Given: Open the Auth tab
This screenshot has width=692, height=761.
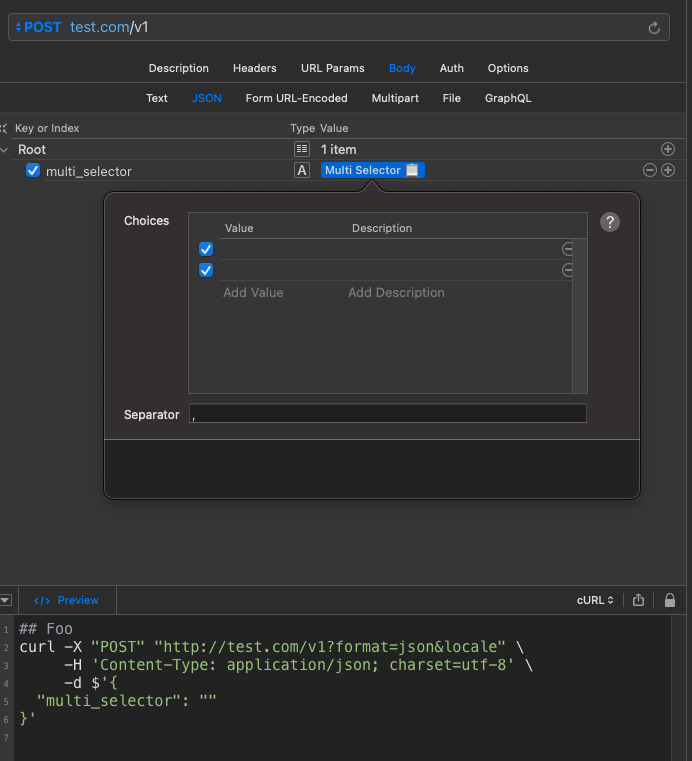Looking at the screenshot, I should pyautogui.click(x=451, y=68).
